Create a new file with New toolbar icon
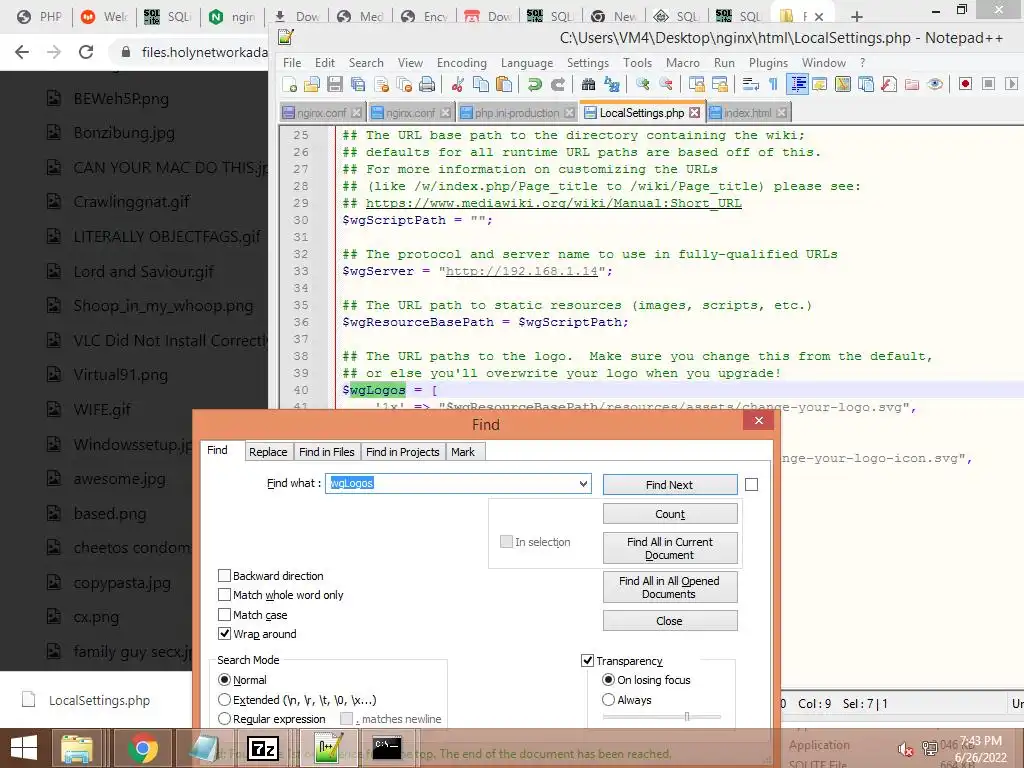 click(x=290, y=84)
